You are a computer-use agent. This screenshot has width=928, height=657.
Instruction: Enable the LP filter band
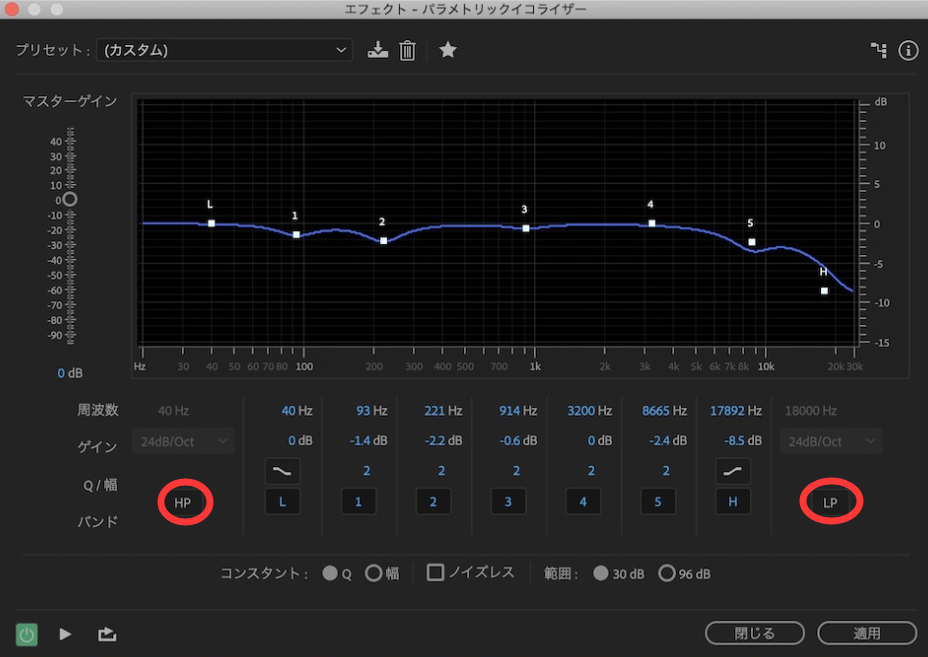(829, 501)
